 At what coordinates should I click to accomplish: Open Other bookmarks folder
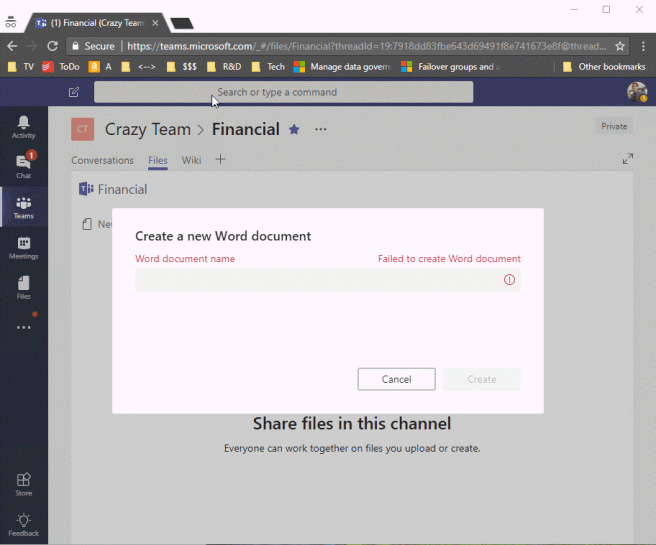604,67
